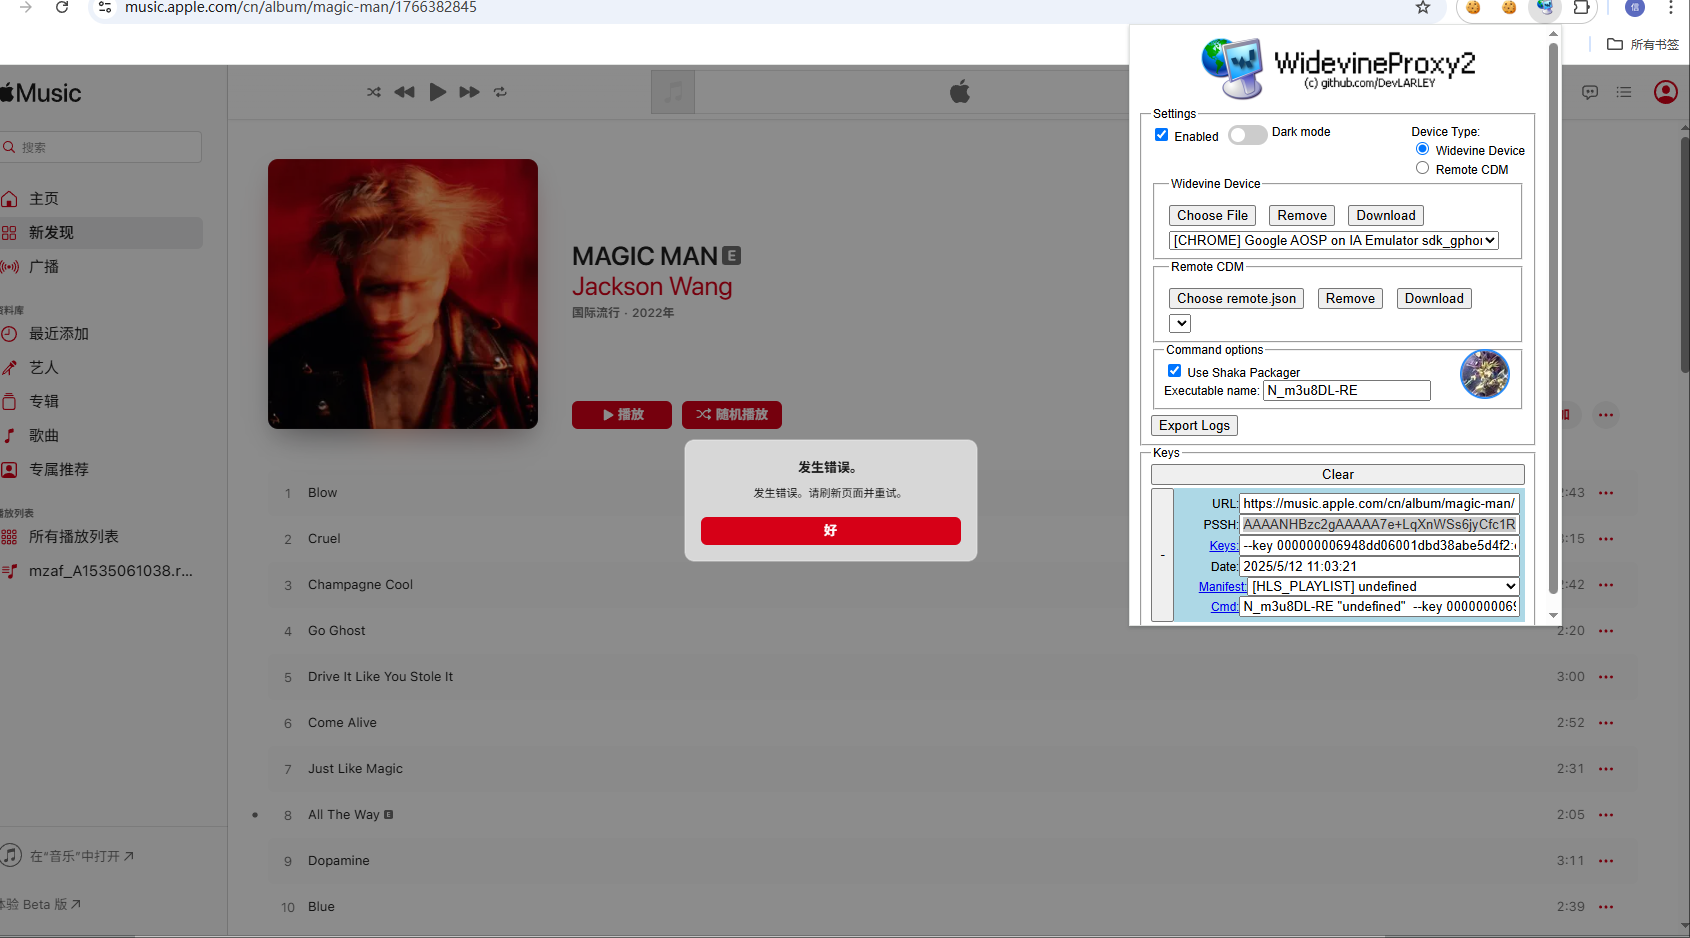1690x938 pixels.
Task: Open 艺人 artists in the sidebar
Action: pyautogui.click(x=44, y=368)
